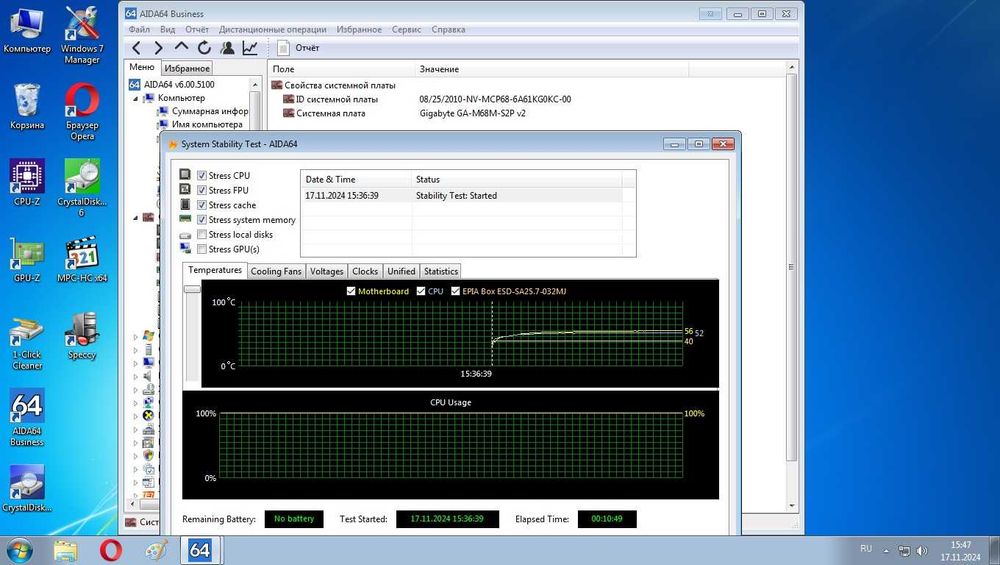Switch to Statistics tab
Image resolution: width=1000 pixels, height=565 pixels.
click(441, 271)
